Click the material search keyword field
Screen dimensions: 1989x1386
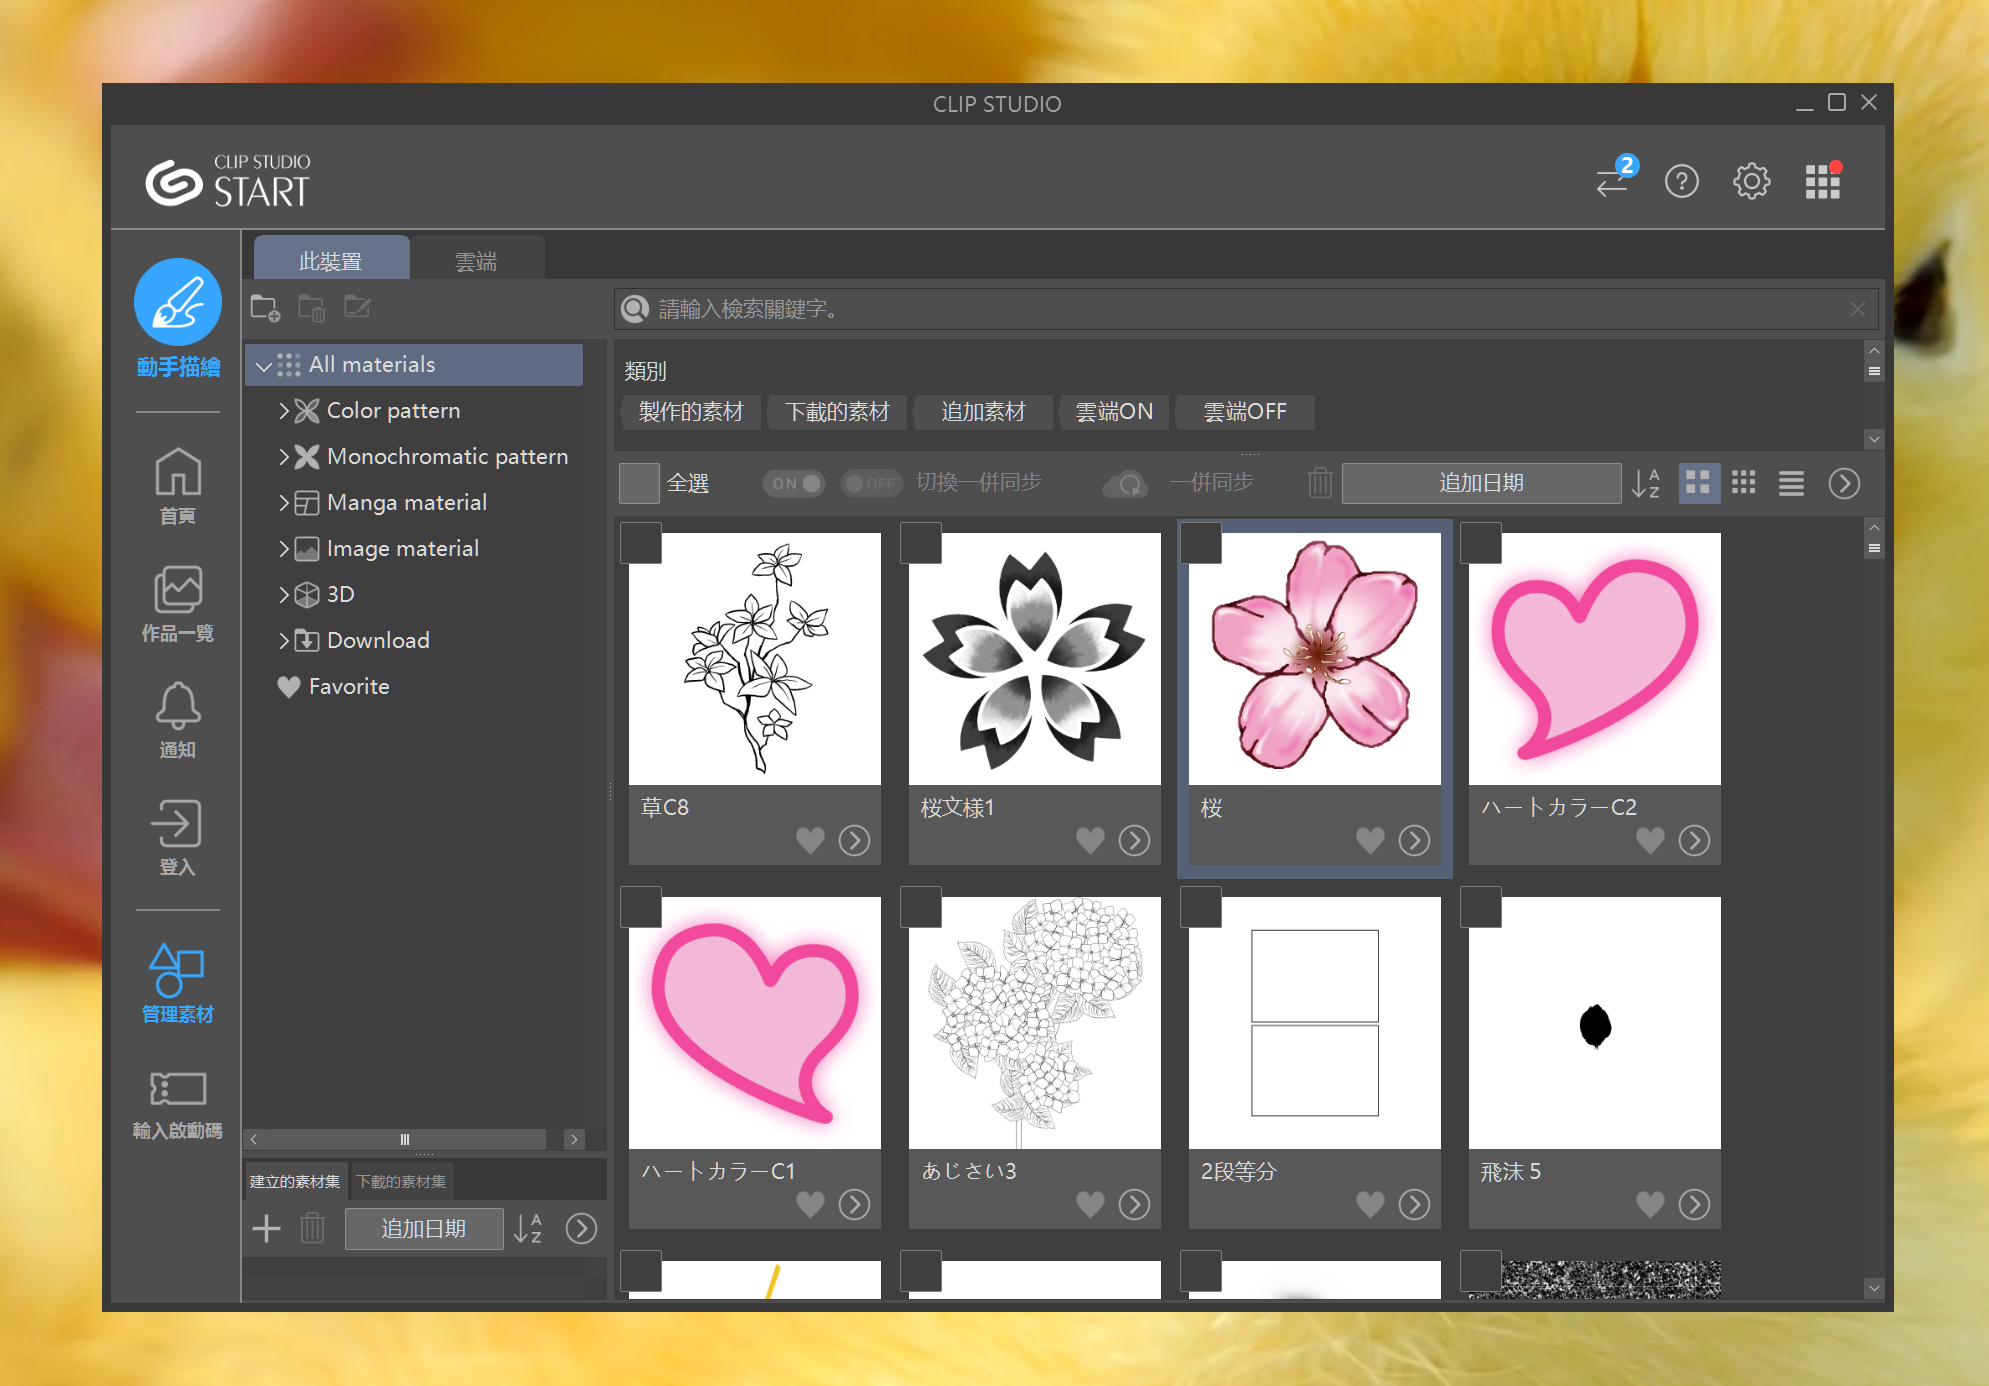pos(1246,309)
